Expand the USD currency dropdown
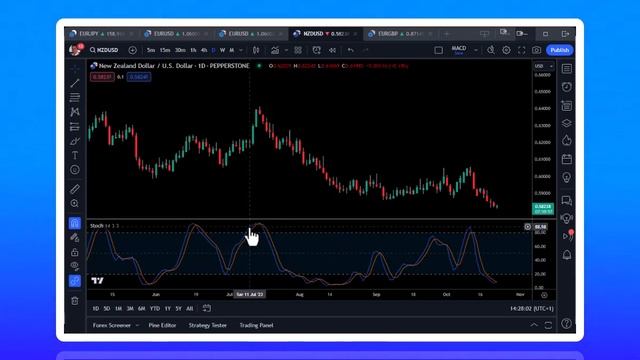 pyautogui.click(x=544, y=66)
